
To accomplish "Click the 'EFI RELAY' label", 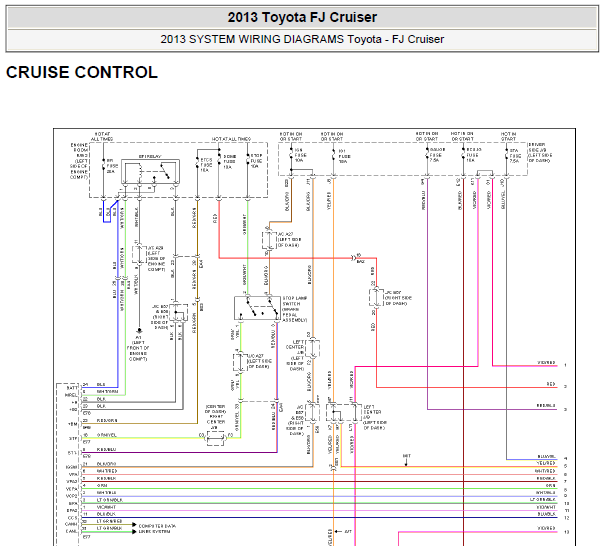I will click(150, 156).
